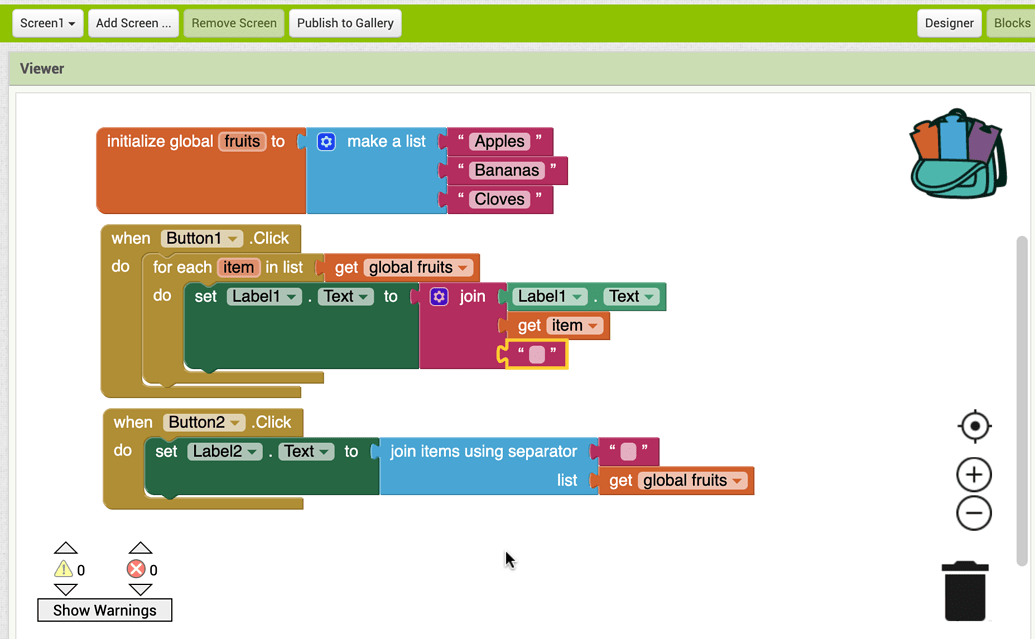Viewport: 1035px width, 639px height.
Task: Open the Screen1 dropdown
Action: tap(46, 22)
